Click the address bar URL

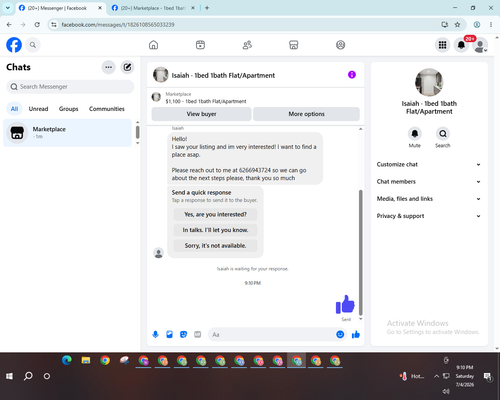118,25
